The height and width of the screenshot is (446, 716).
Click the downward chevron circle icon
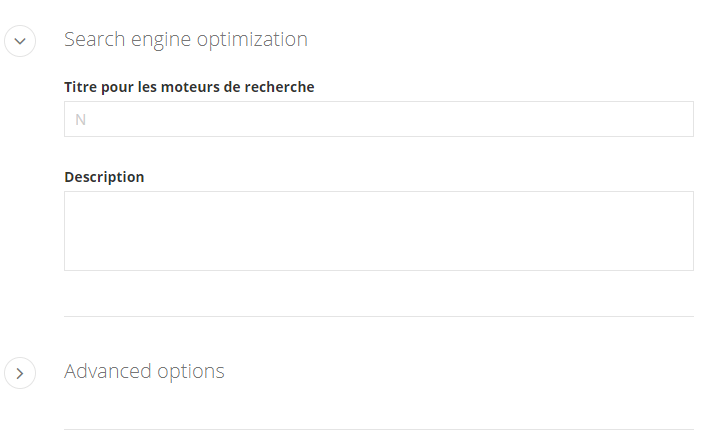click(x=20, y=41)
